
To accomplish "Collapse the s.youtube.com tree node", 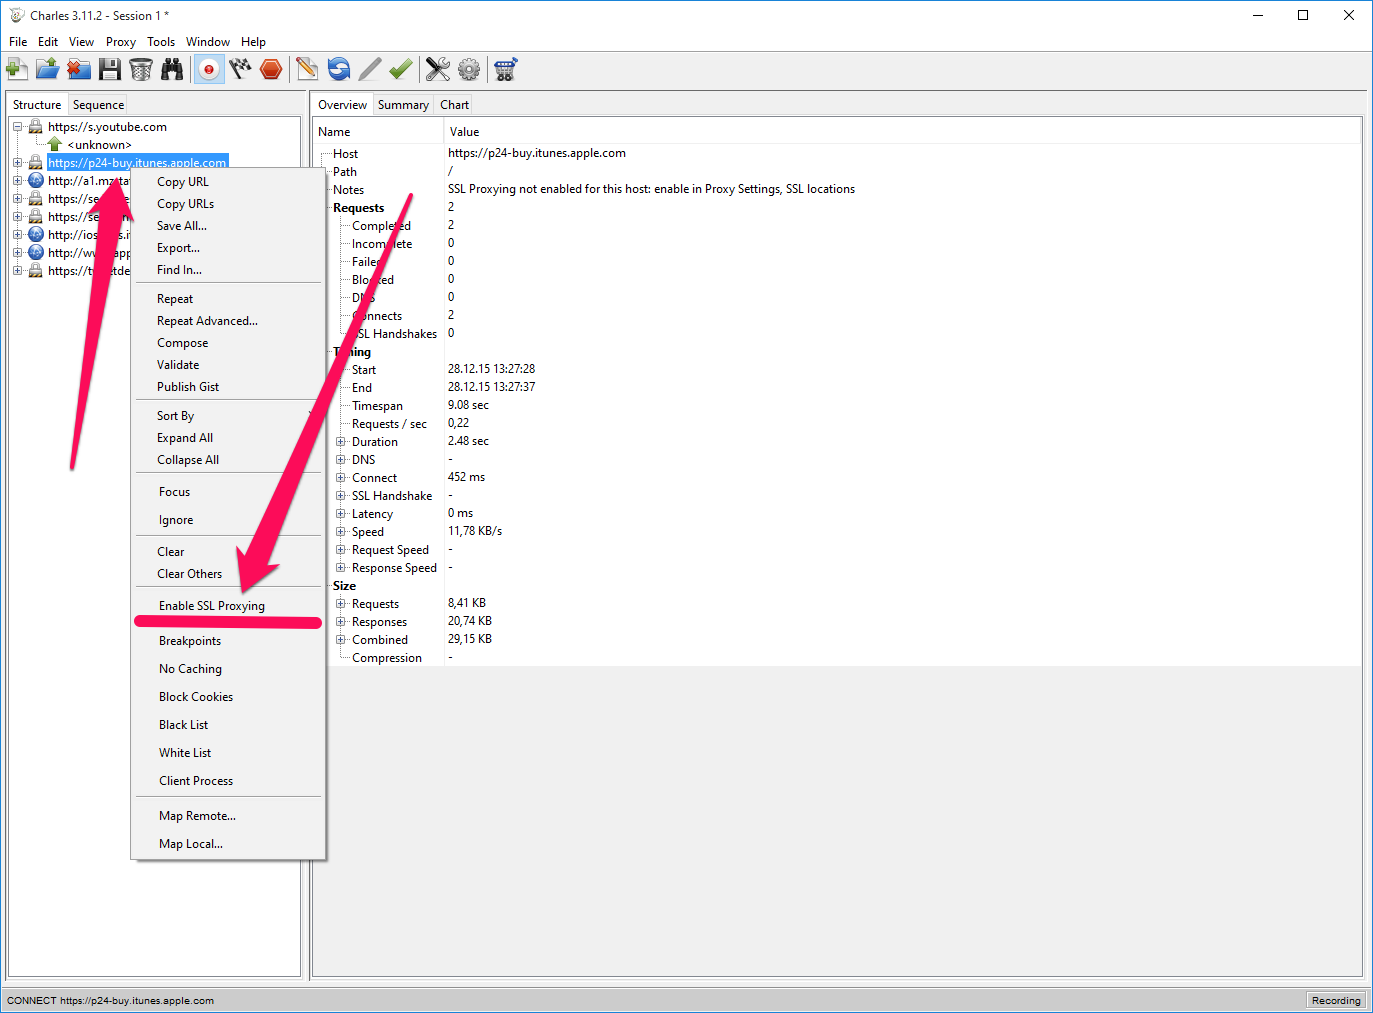I will pos(18,127).
